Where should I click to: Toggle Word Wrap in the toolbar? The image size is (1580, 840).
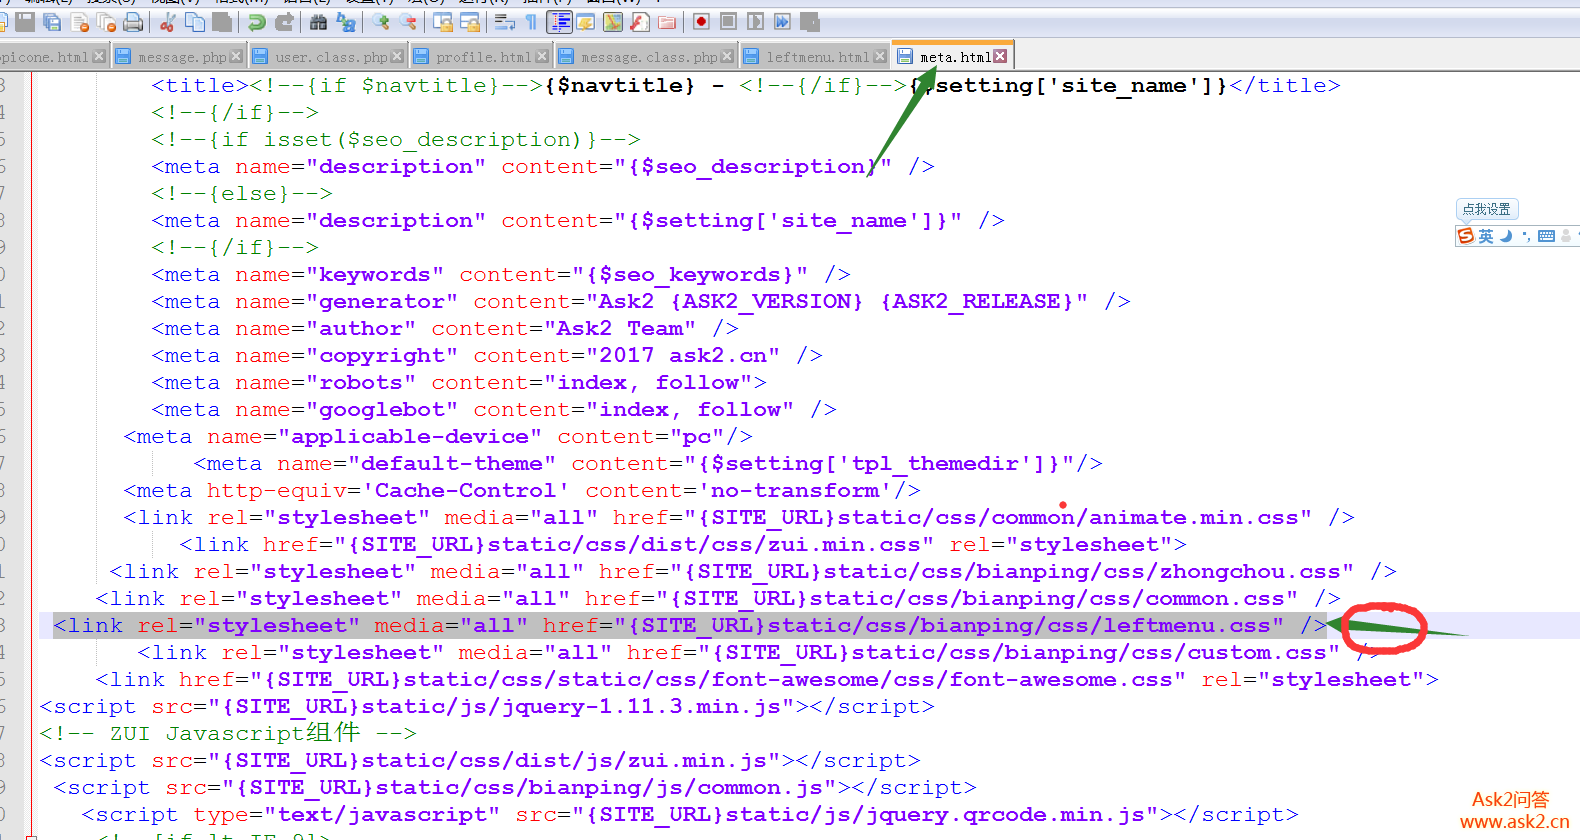coord(505,22)
